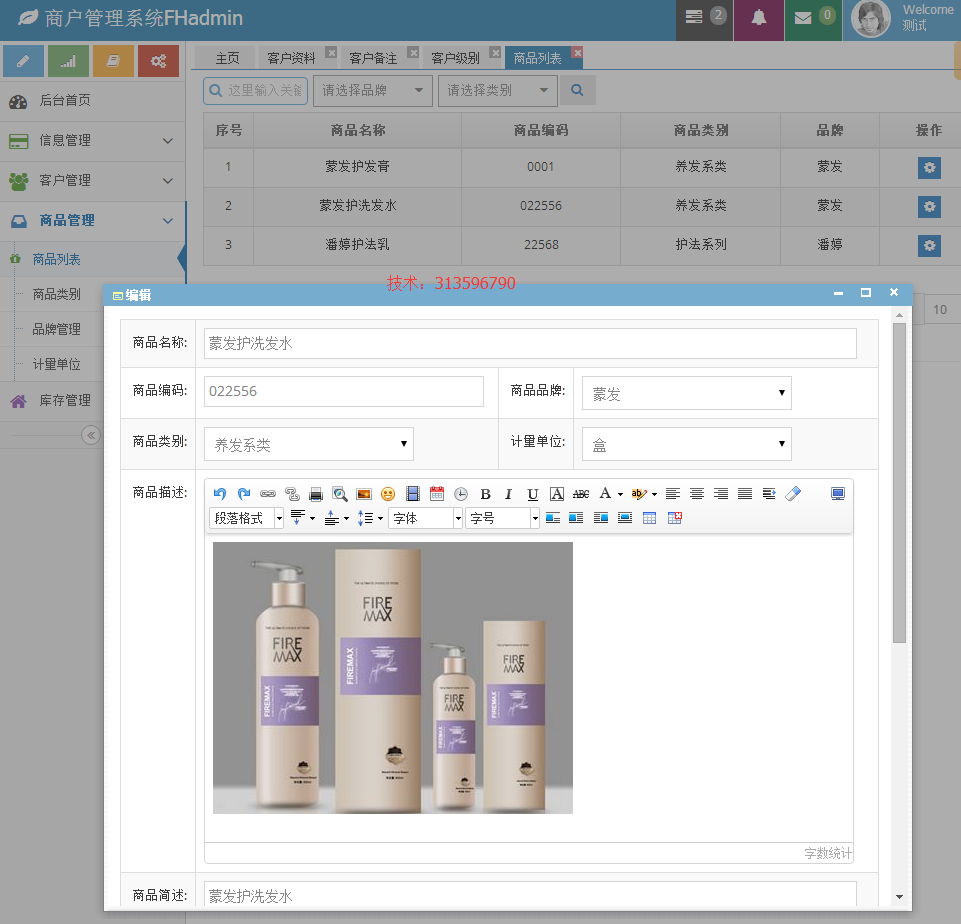Open gear action for 潘婷护法乳 row
Screen dimensions: 961x924
pyautogui.click(x=929, y=246)
